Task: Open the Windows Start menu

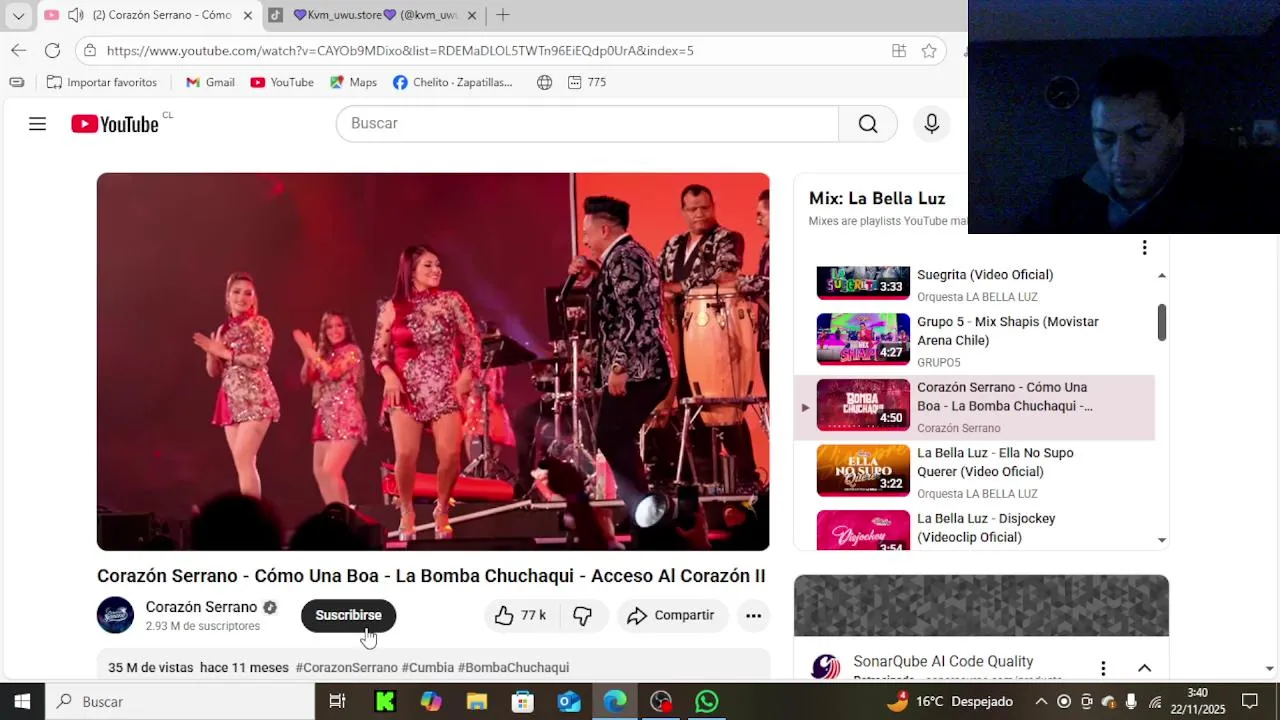Action: (x=22, y=702)
